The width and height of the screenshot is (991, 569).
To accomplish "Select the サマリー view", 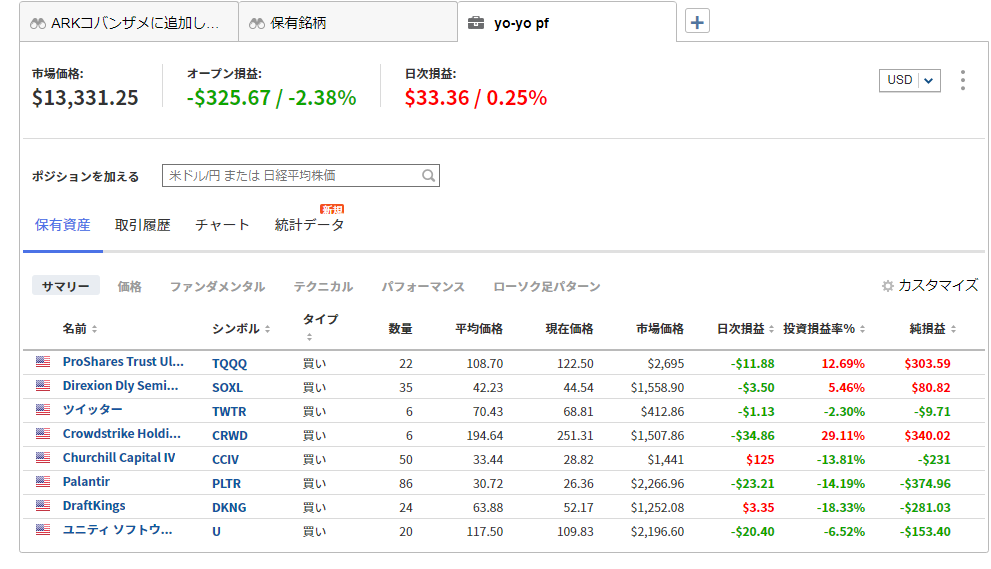I will [x=66, y=286].
